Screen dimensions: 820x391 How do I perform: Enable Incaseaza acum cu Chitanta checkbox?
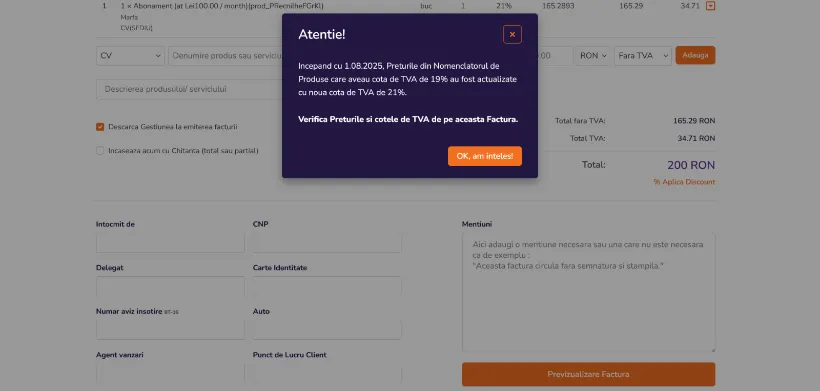tap(100, 151)
